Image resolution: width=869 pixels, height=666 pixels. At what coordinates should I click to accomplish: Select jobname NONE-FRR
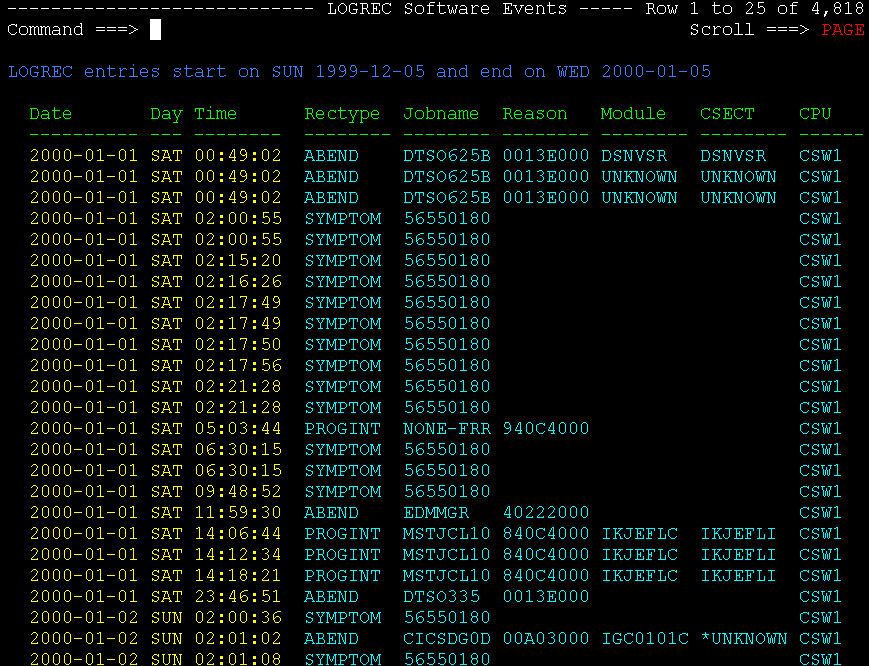pyautogui.click(x=447, y=429)
